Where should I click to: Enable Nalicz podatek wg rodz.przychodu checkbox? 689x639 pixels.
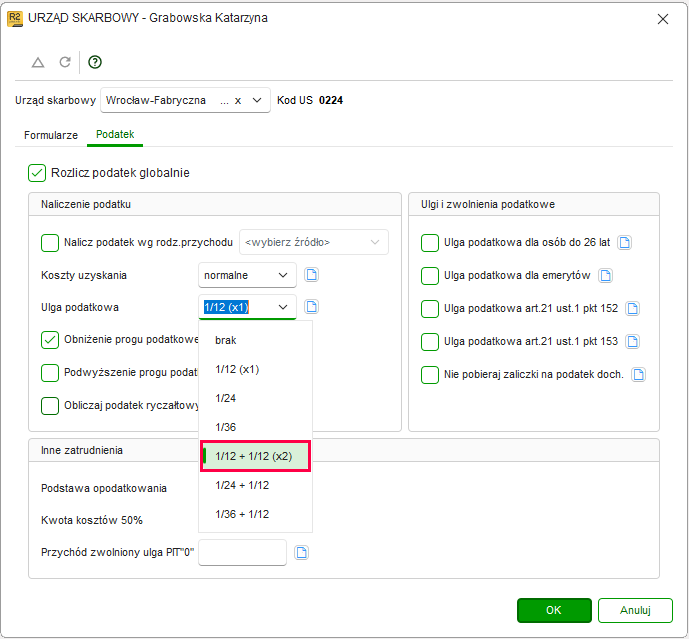coord(50,243)
